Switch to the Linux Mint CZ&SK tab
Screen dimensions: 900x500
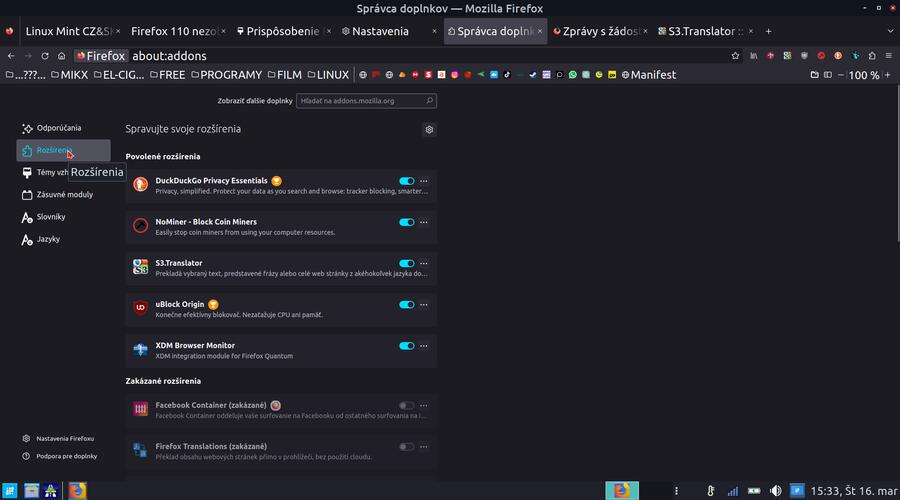[60, 31]
